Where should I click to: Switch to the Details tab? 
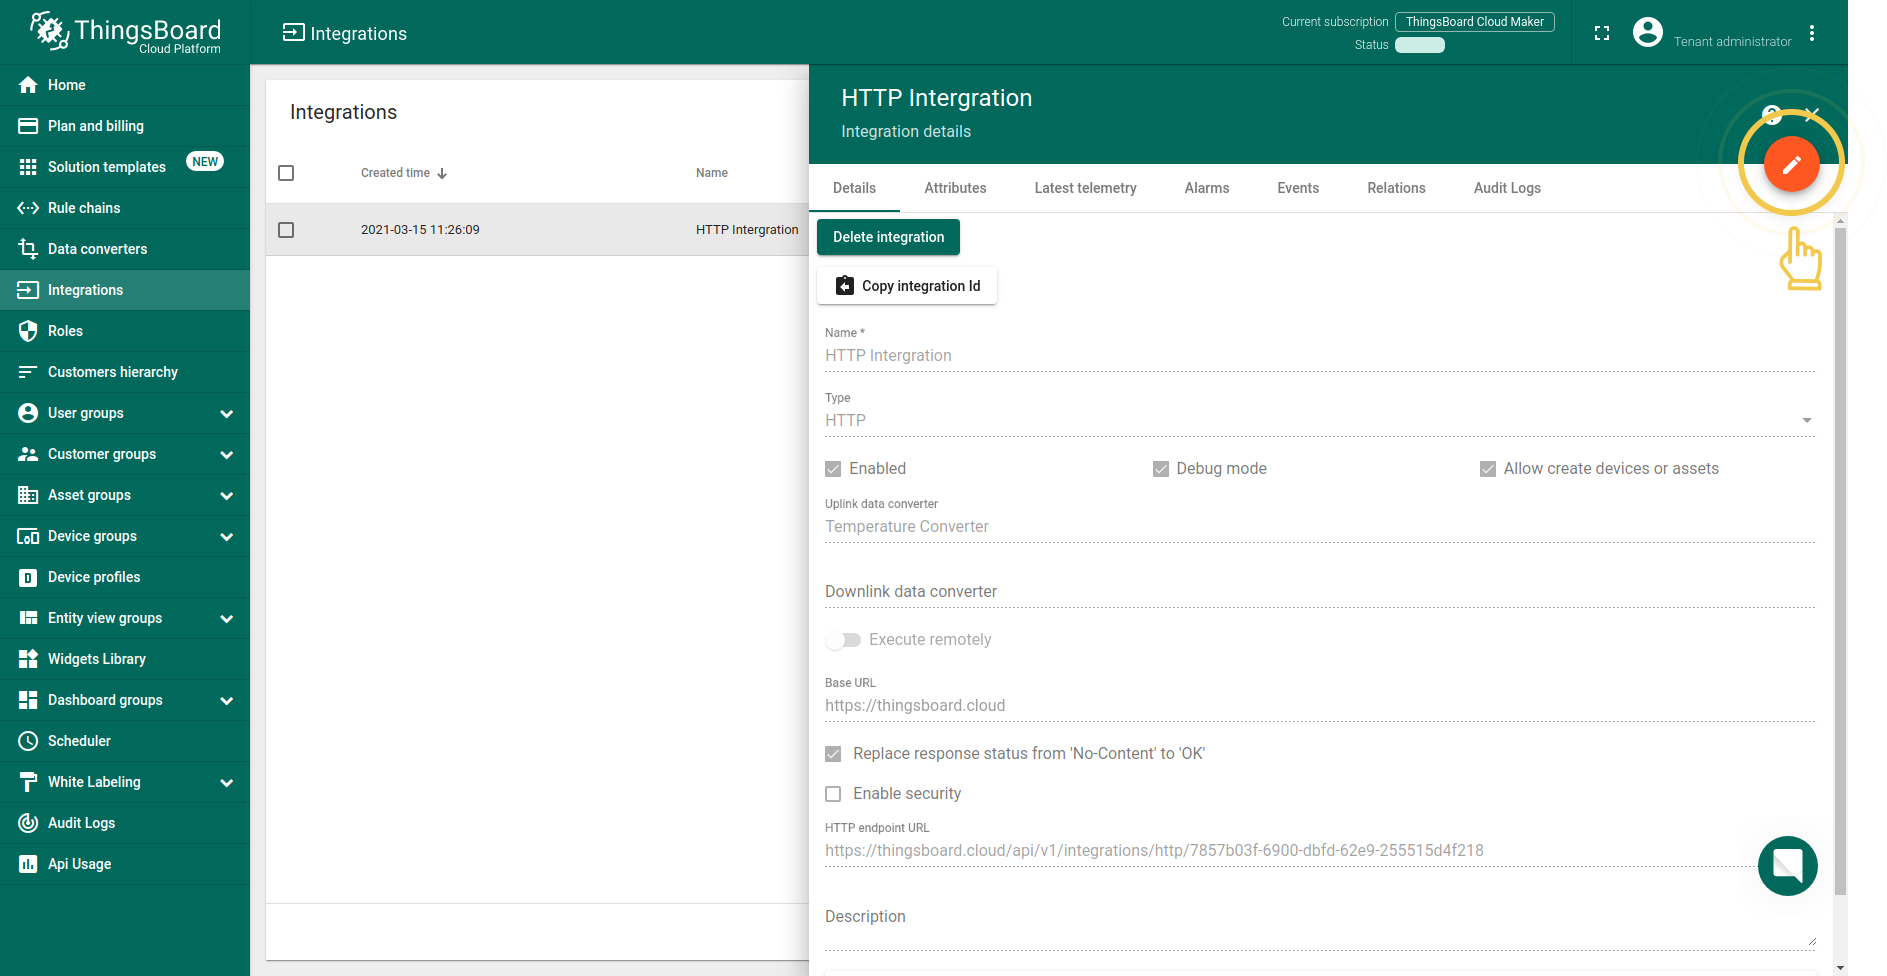pyautogui.click(x=854, y=188)
